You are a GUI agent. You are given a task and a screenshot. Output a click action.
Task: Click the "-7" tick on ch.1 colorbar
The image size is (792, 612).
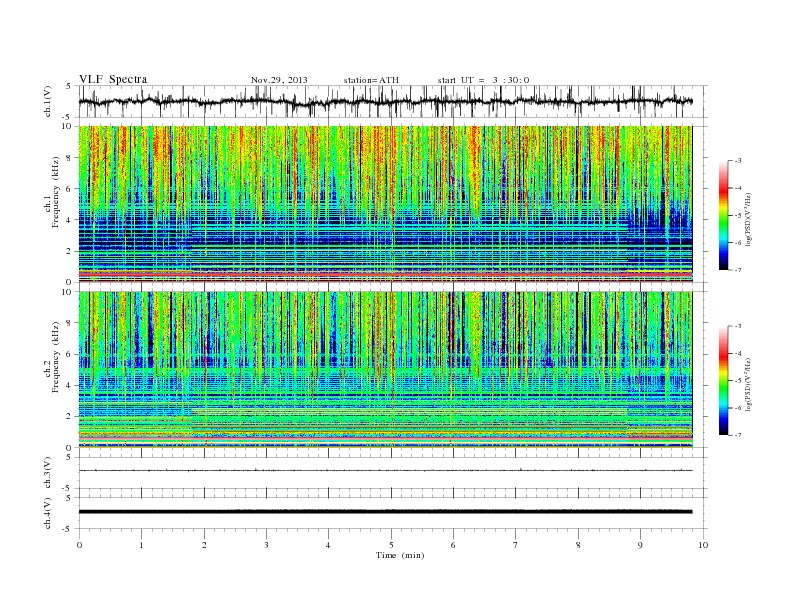[x=737, y=270]
